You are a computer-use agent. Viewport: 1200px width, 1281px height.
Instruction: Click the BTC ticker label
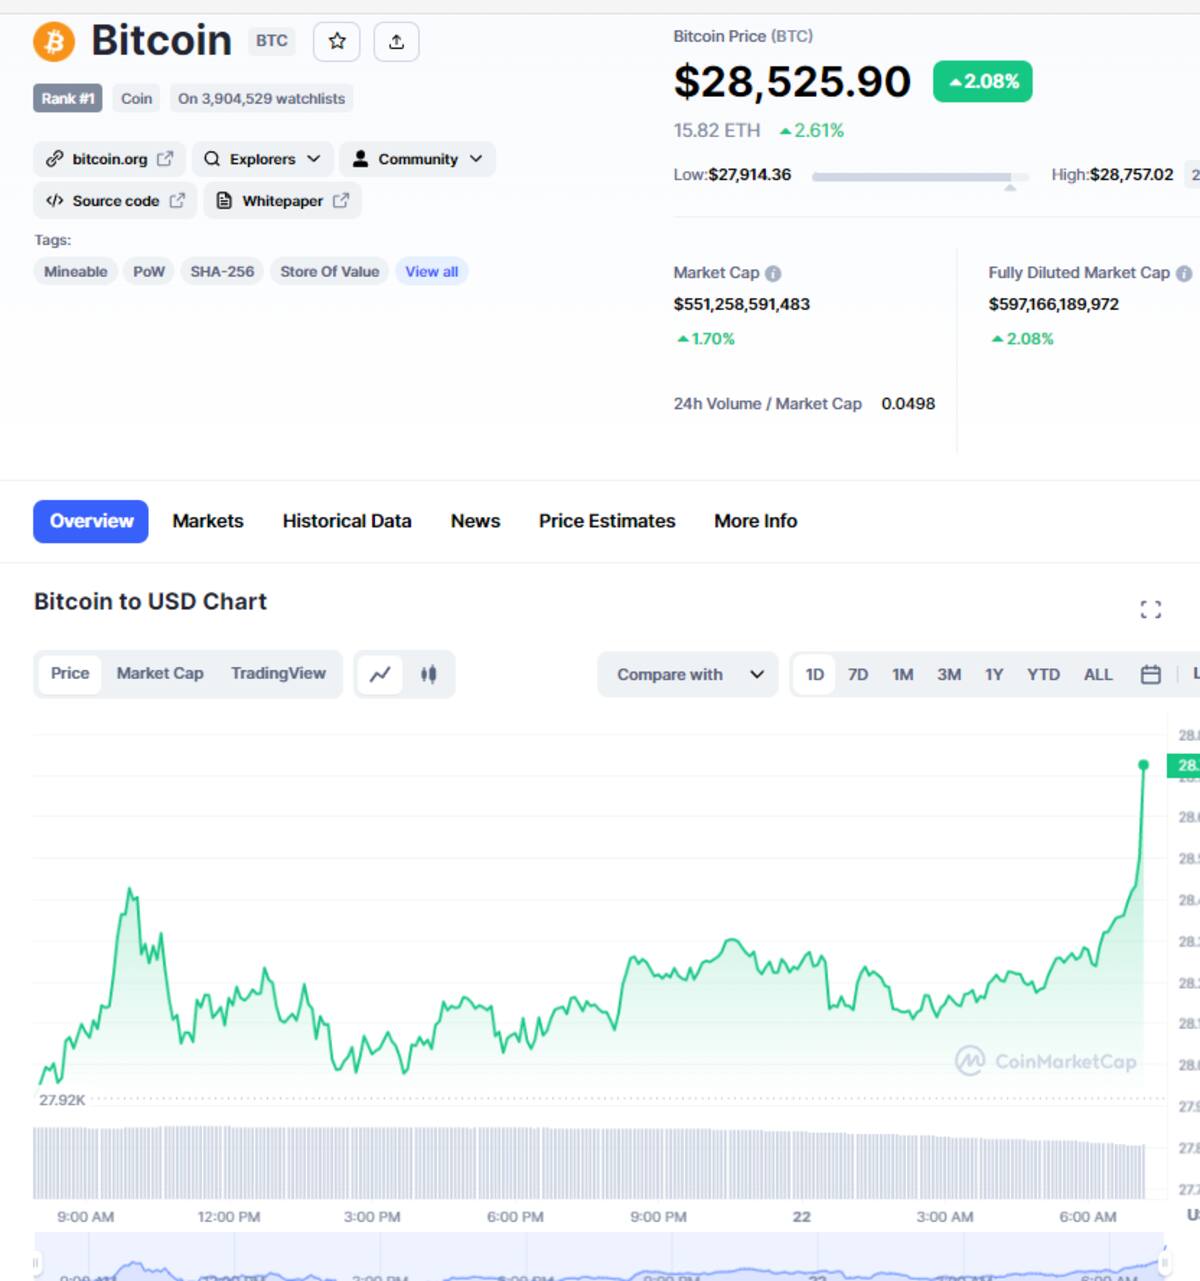coord(272,41)
